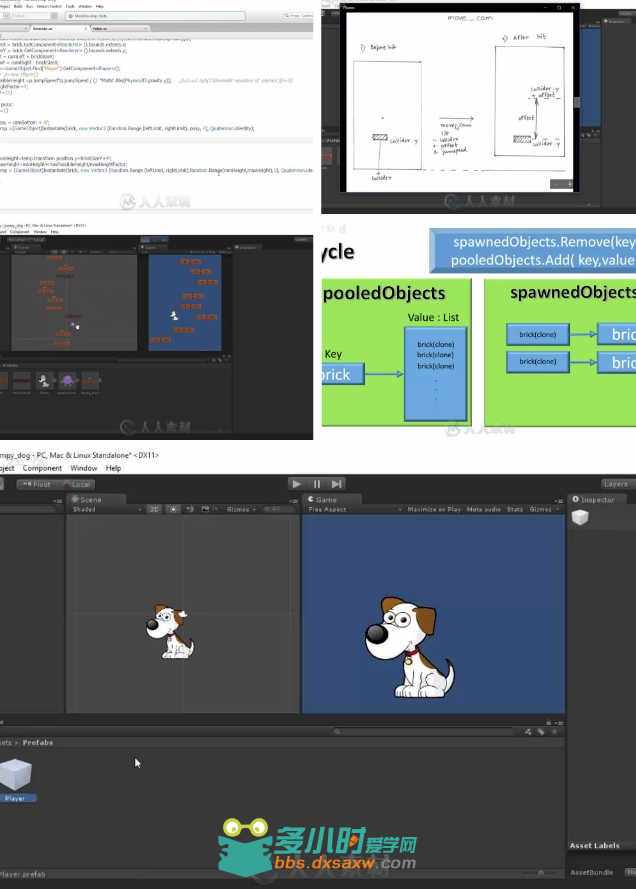636x889 pixels.
Task: Click the brick Key box in pooledObjects slide
Action: pos(342,375)
